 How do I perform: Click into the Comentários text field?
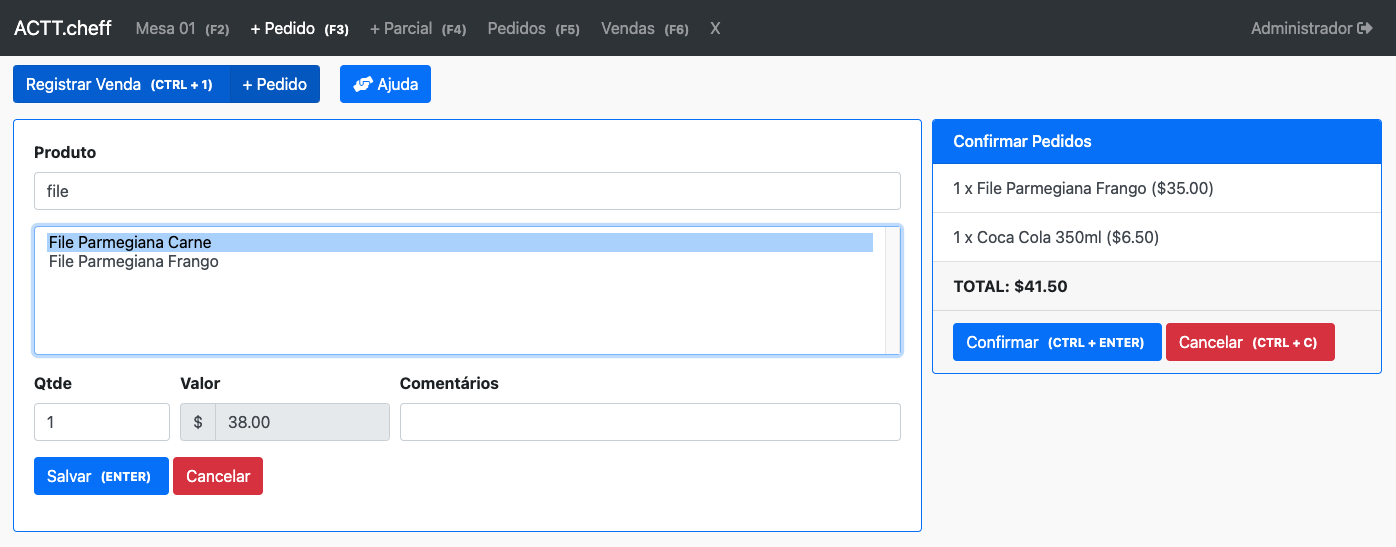(650, 422)
